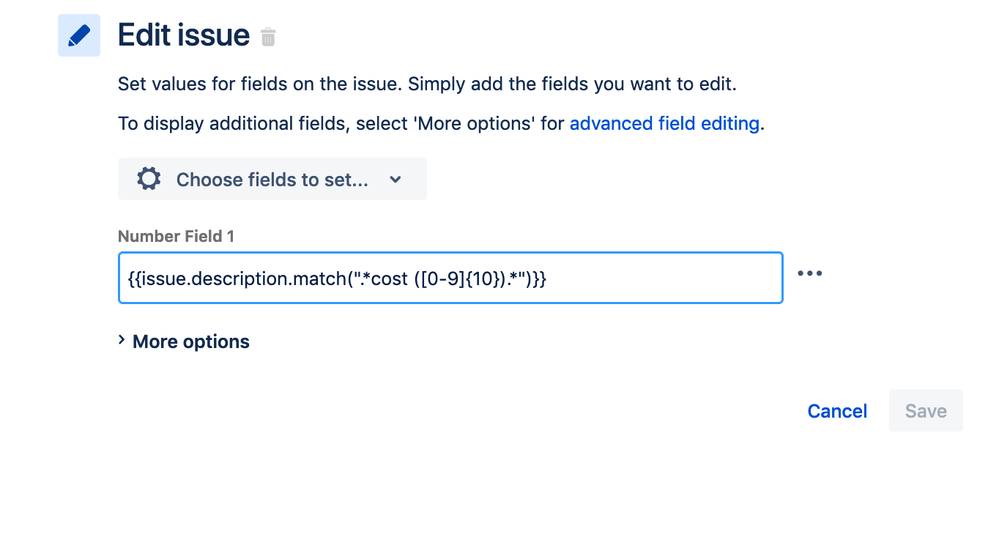Expand the More options section

pos(184,341)
